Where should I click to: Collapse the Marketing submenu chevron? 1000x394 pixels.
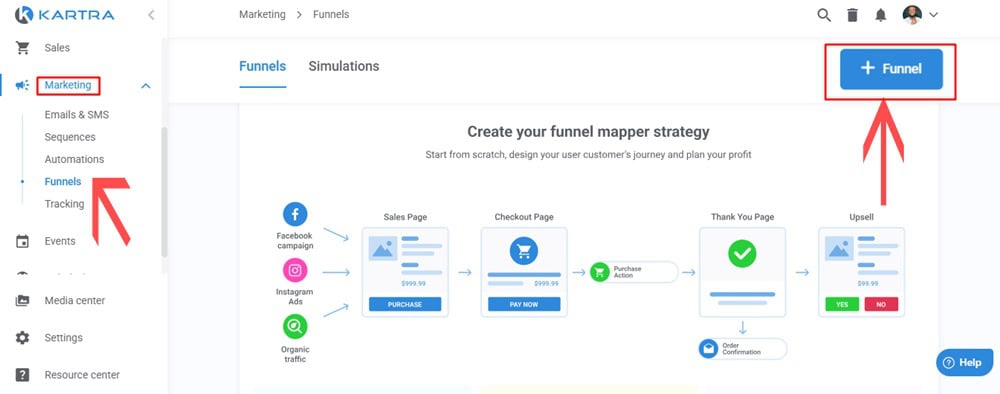(x=146, y=85)
